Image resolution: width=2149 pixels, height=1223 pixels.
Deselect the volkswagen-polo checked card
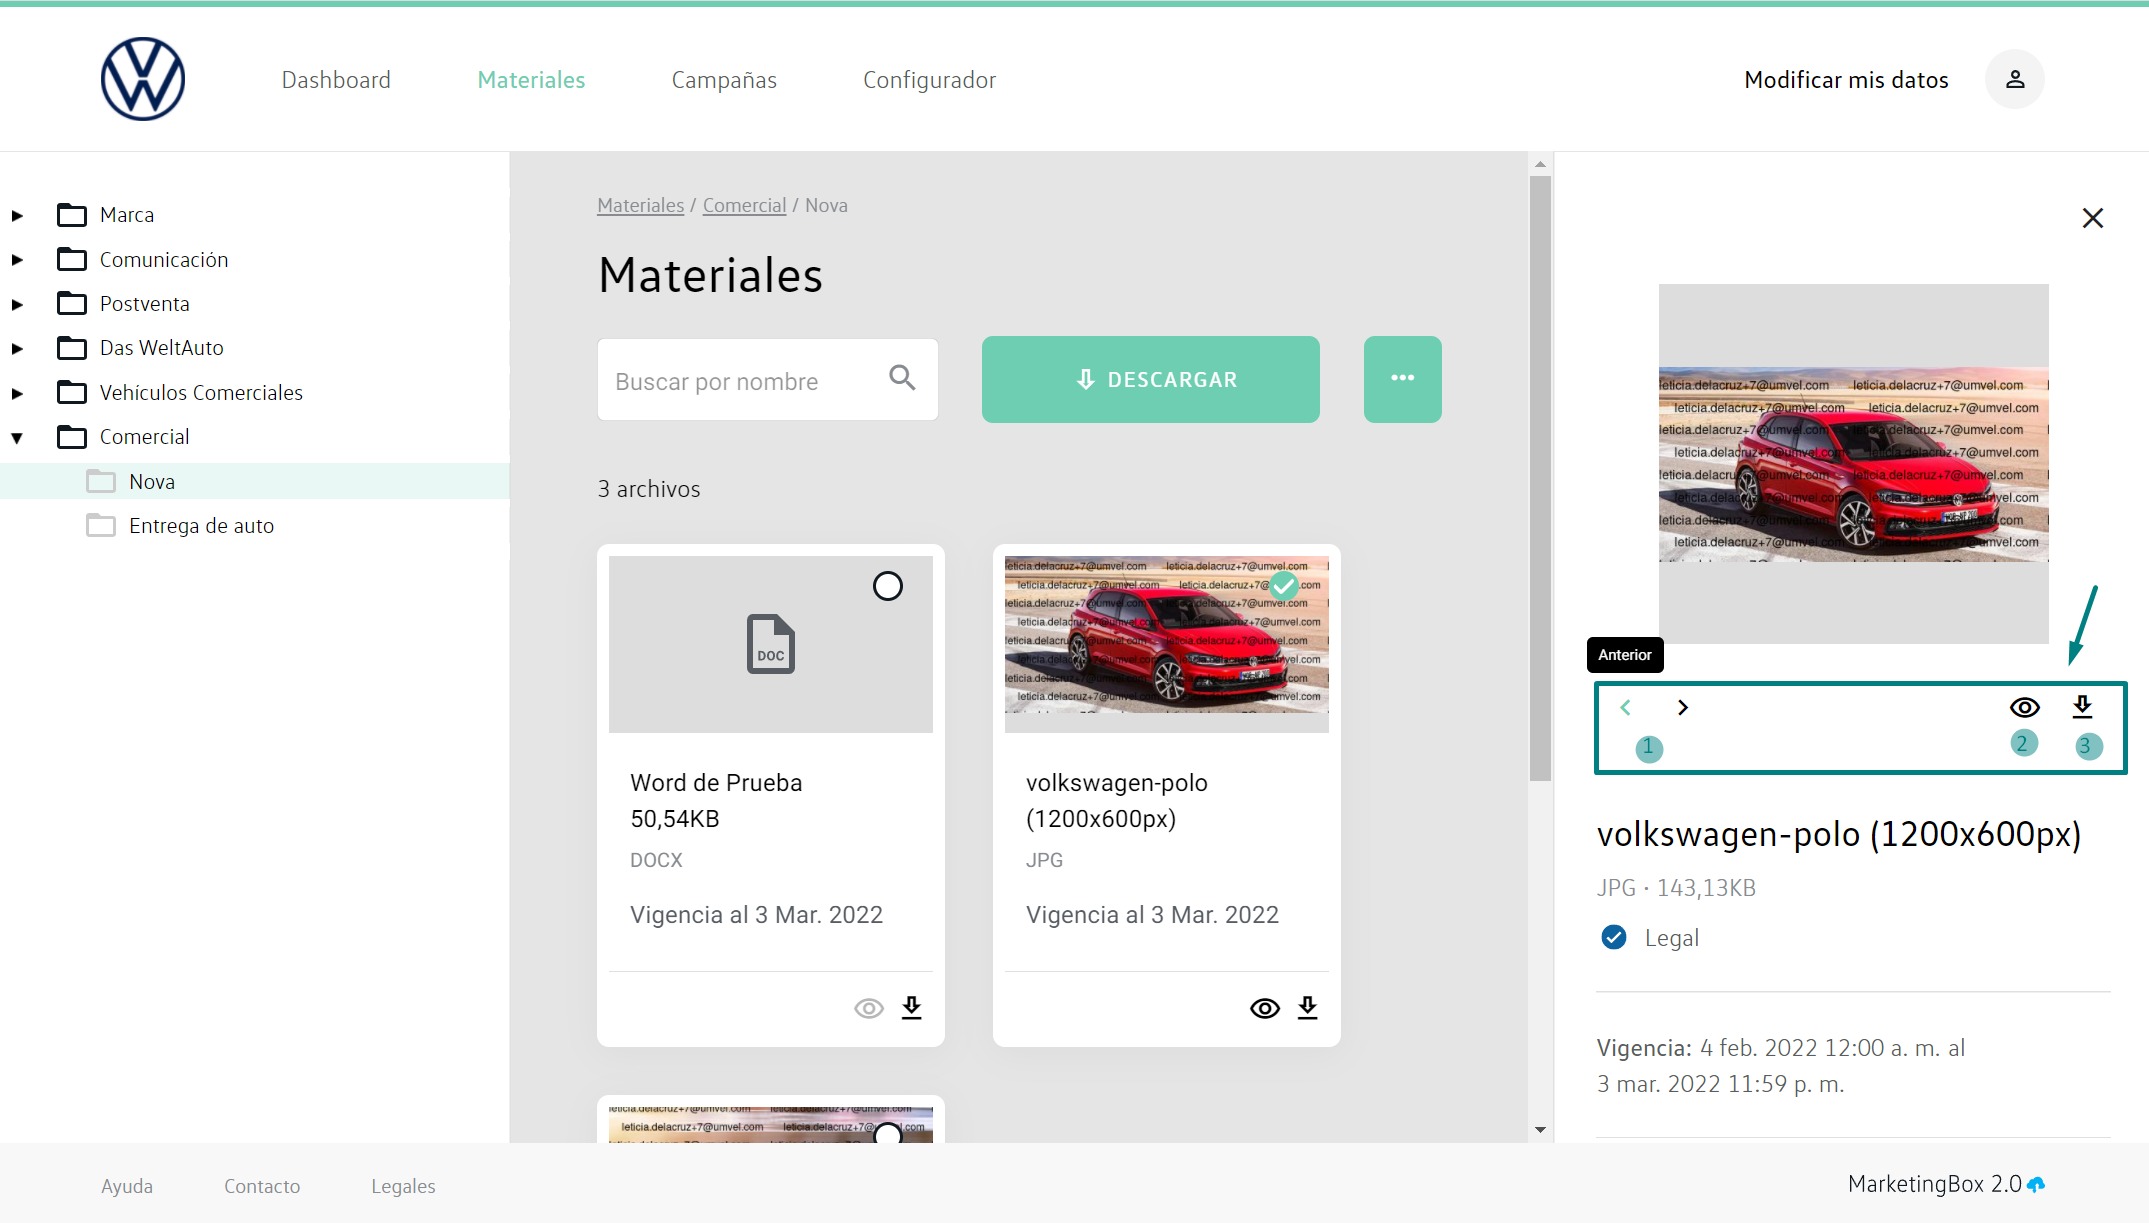1284,586
